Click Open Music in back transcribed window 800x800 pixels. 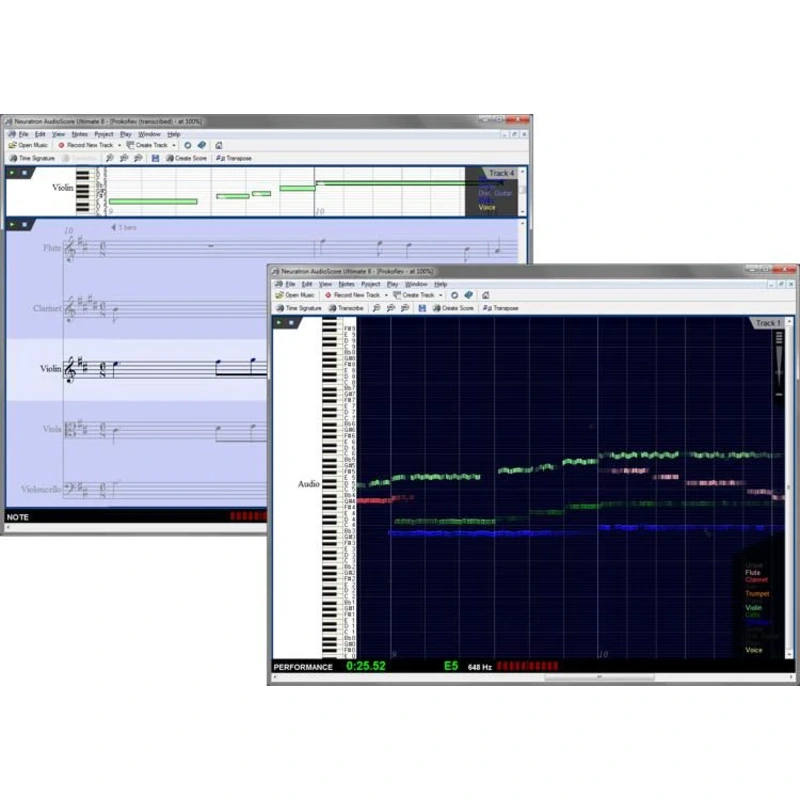tap(32, 145)
